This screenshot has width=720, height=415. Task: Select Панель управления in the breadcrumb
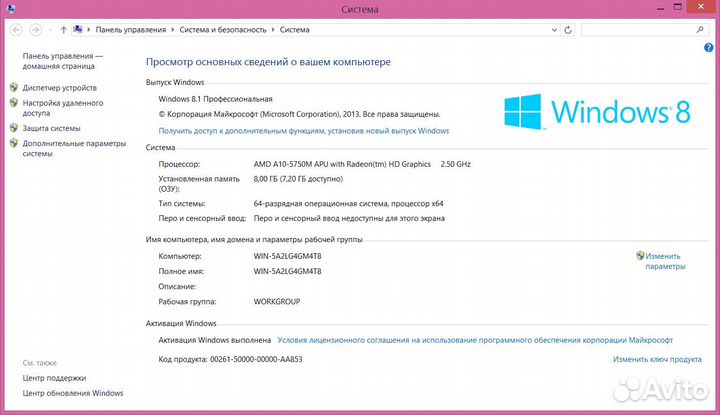(131, 30)
